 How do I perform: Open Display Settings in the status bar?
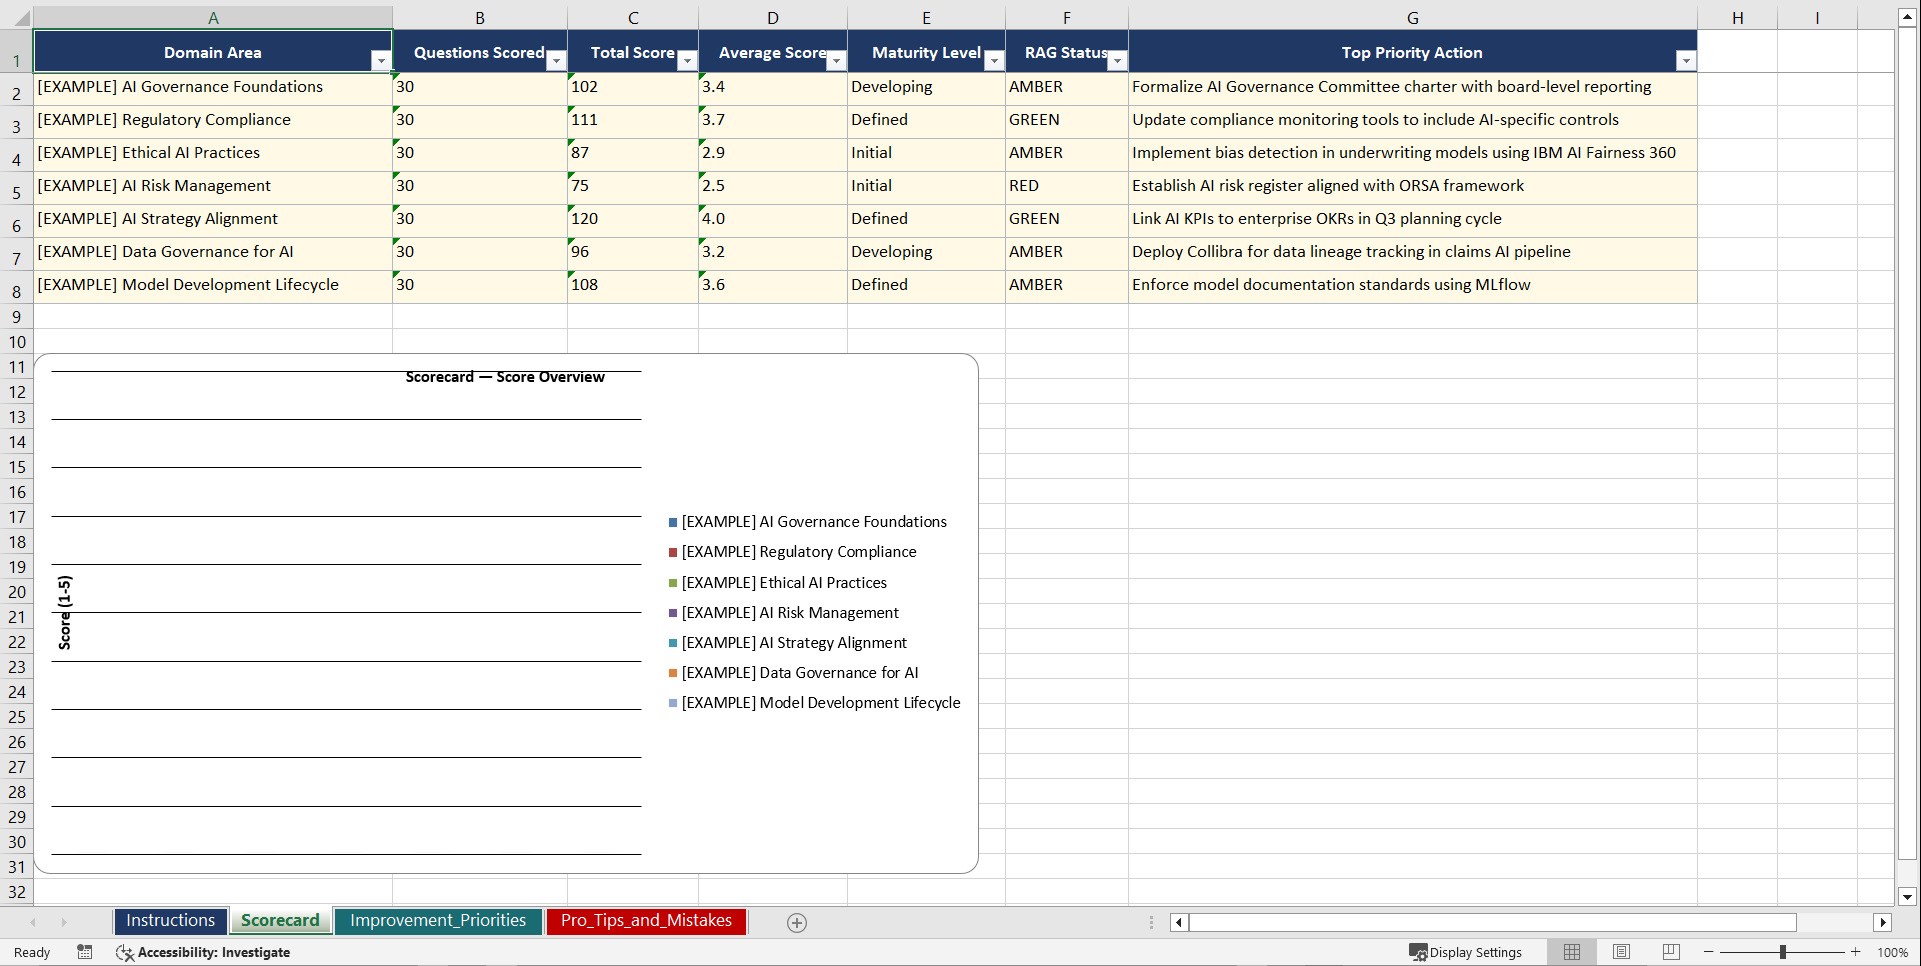pos(1466,952)
